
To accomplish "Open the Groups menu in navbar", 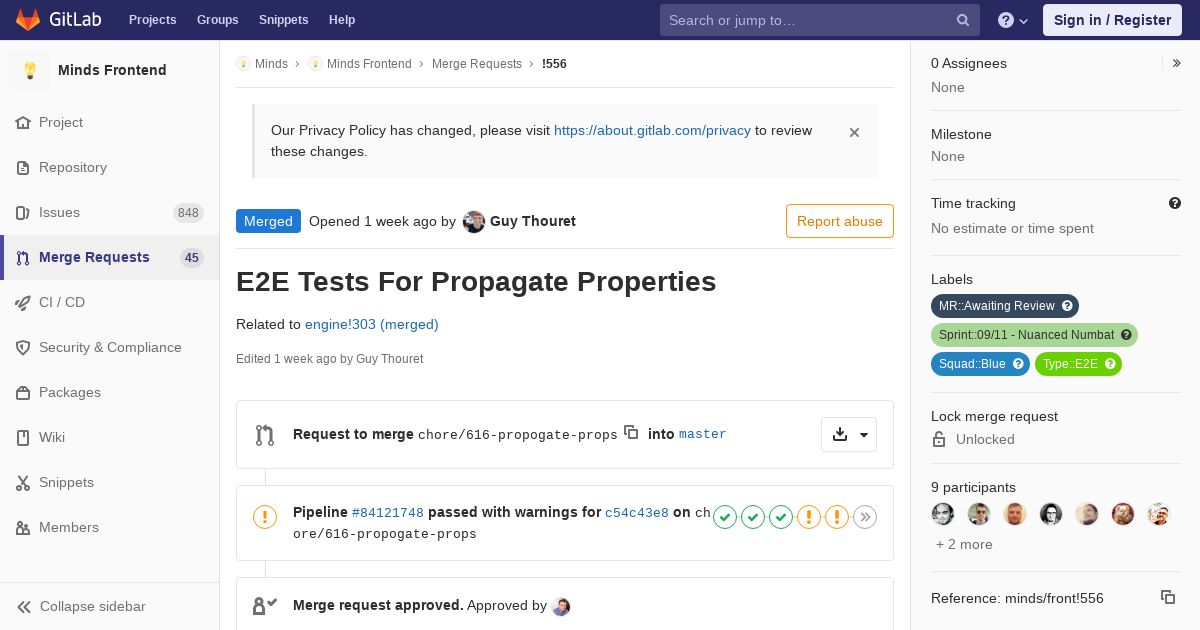I will click(x=217, y=20).
